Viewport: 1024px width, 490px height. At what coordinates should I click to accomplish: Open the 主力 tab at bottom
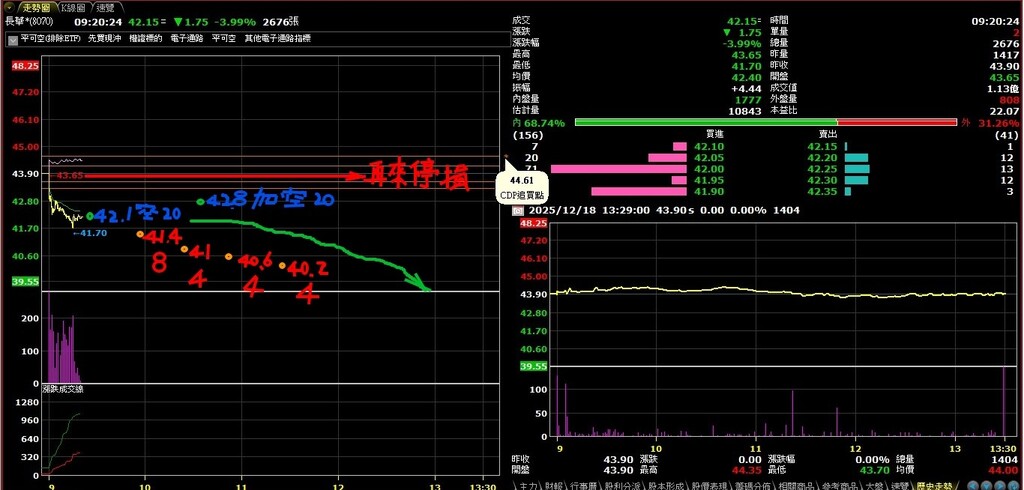[527, 484]
